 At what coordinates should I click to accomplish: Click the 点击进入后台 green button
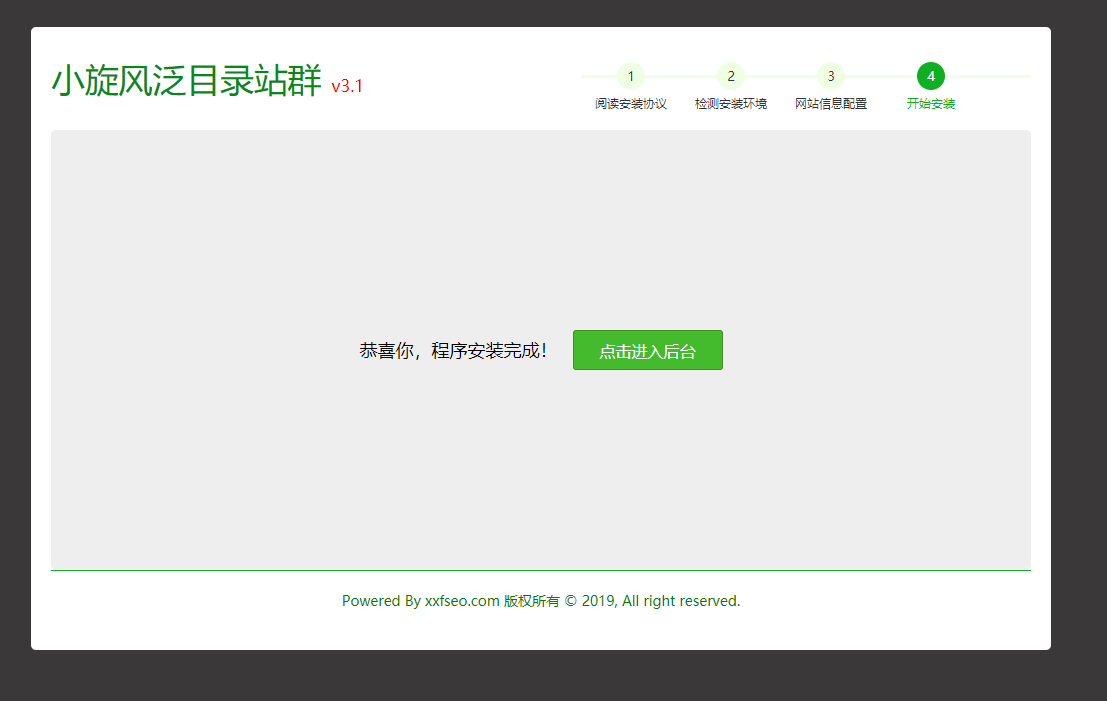pos(647,350)
